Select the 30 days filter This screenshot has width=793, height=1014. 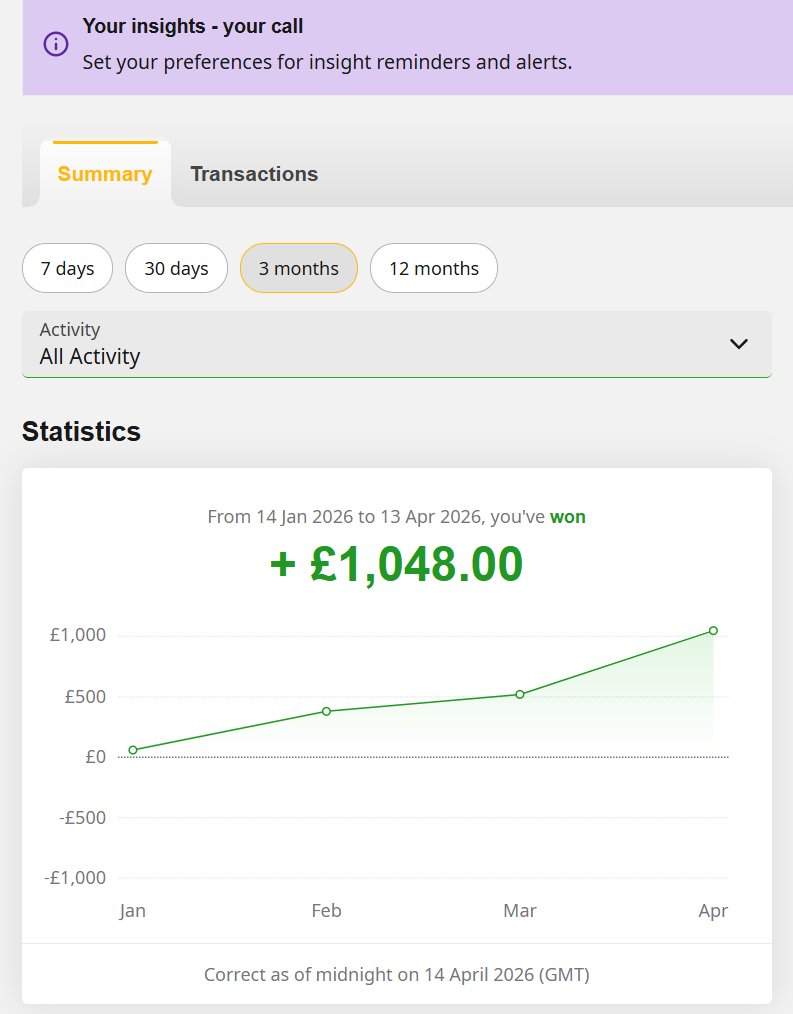176,267
